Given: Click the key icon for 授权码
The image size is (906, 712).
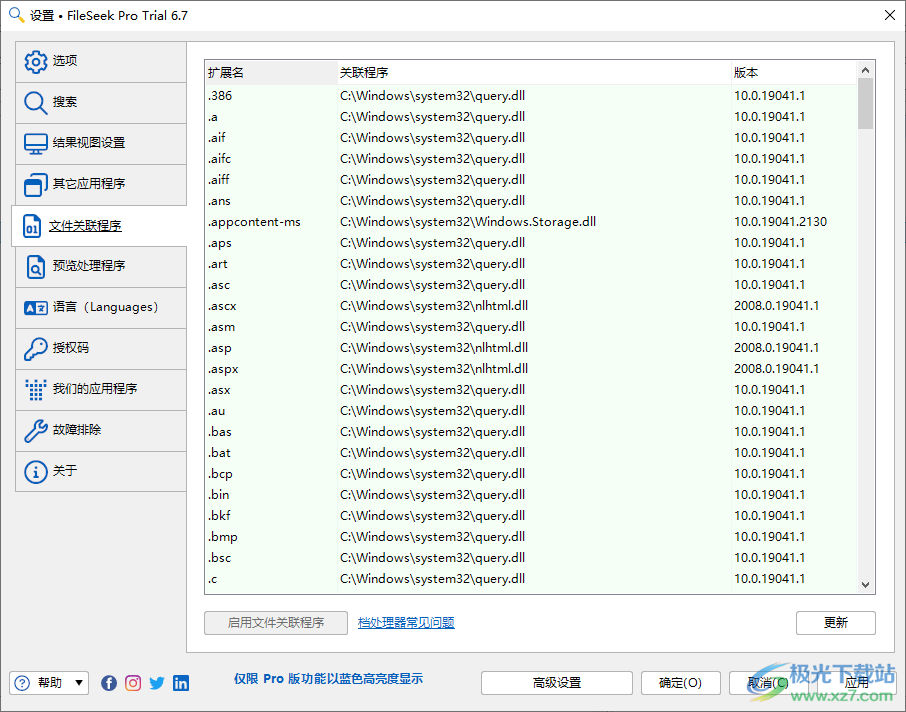Looking at the screenshot, I should 35,348.
